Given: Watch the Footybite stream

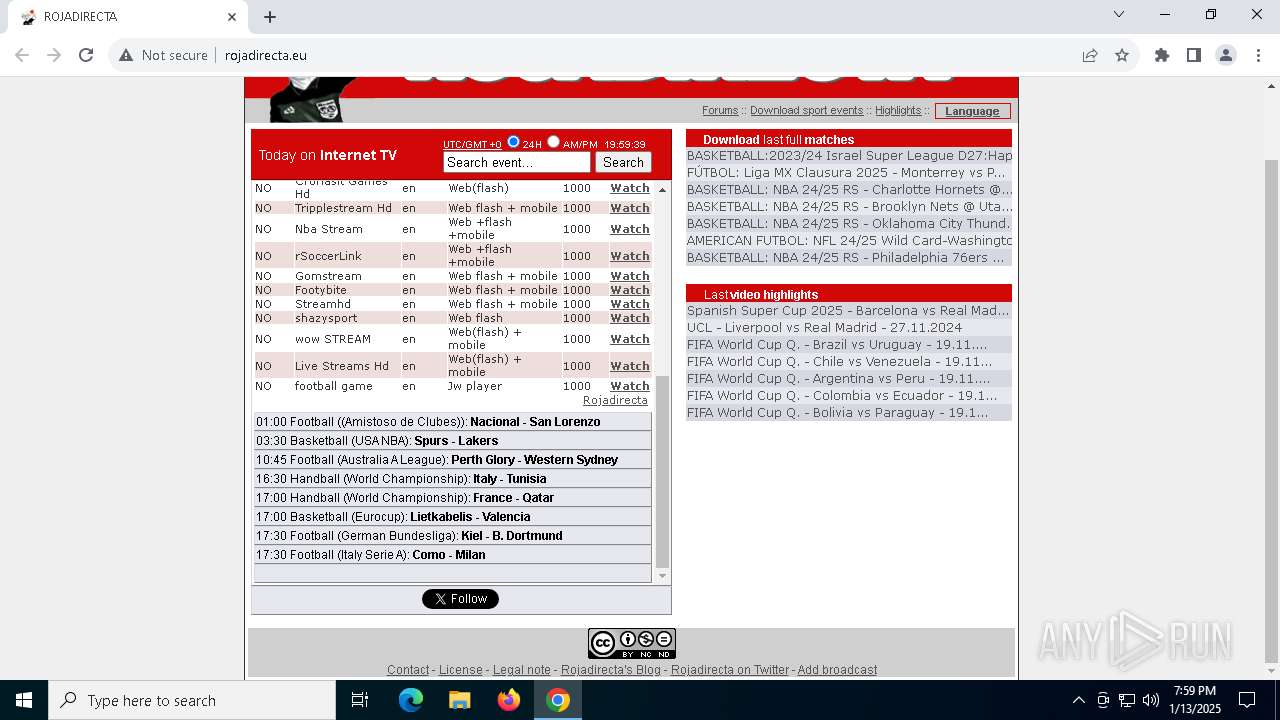Looking at the screenshot, I should pos(630,290).
